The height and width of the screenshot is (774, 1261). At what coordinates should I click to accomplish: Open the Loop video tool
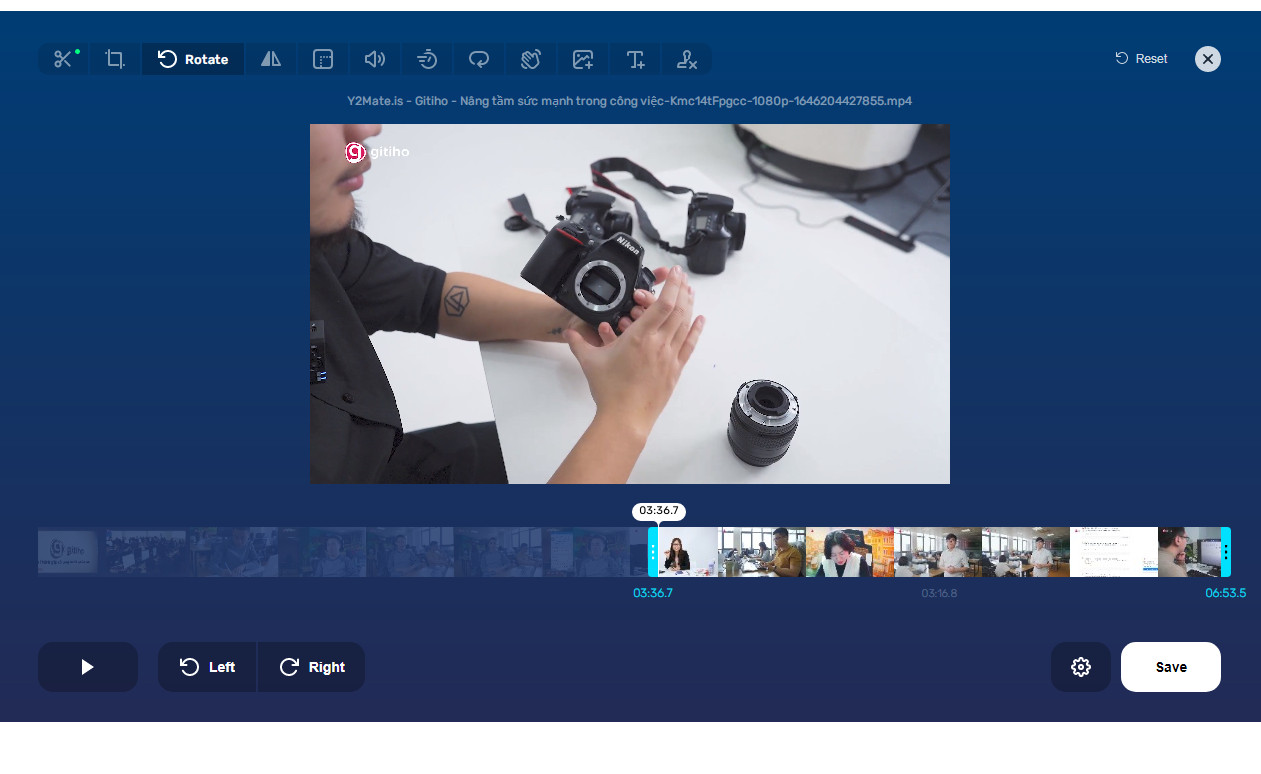point(479,59)
